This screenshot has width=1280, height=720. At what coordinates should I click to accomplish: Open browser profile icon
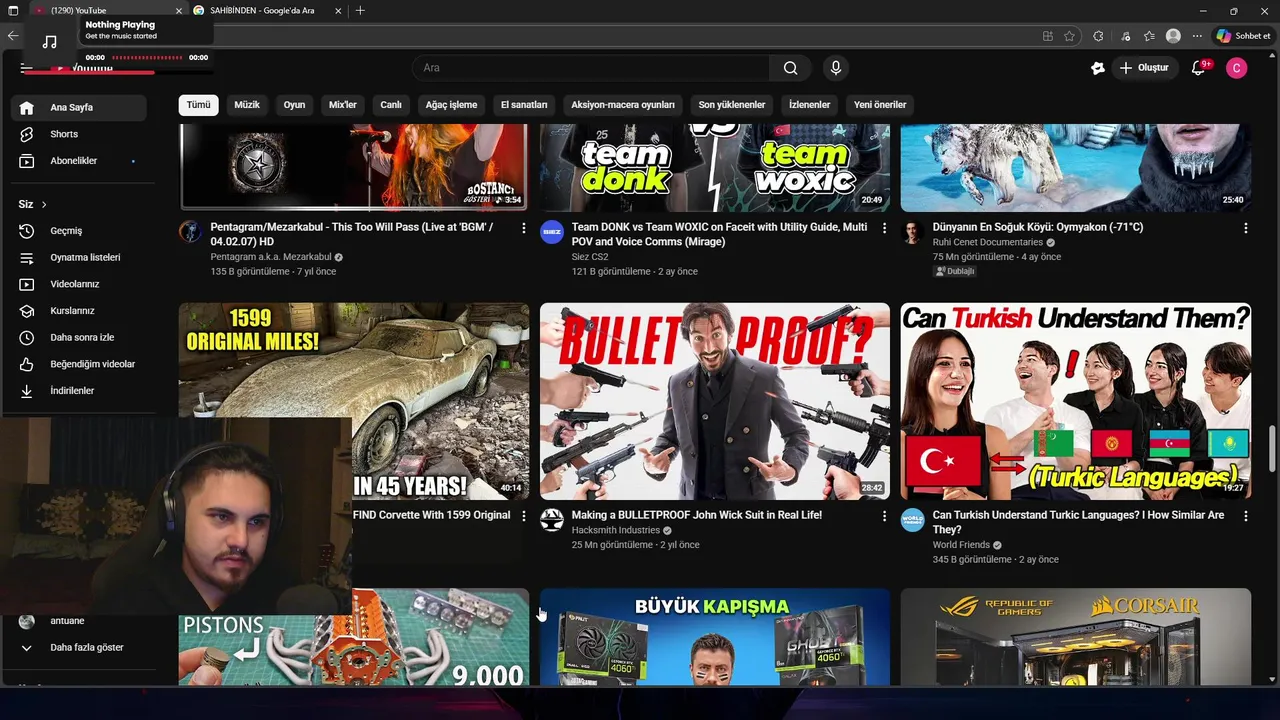pyautogui.click(x=1173, y=36)
